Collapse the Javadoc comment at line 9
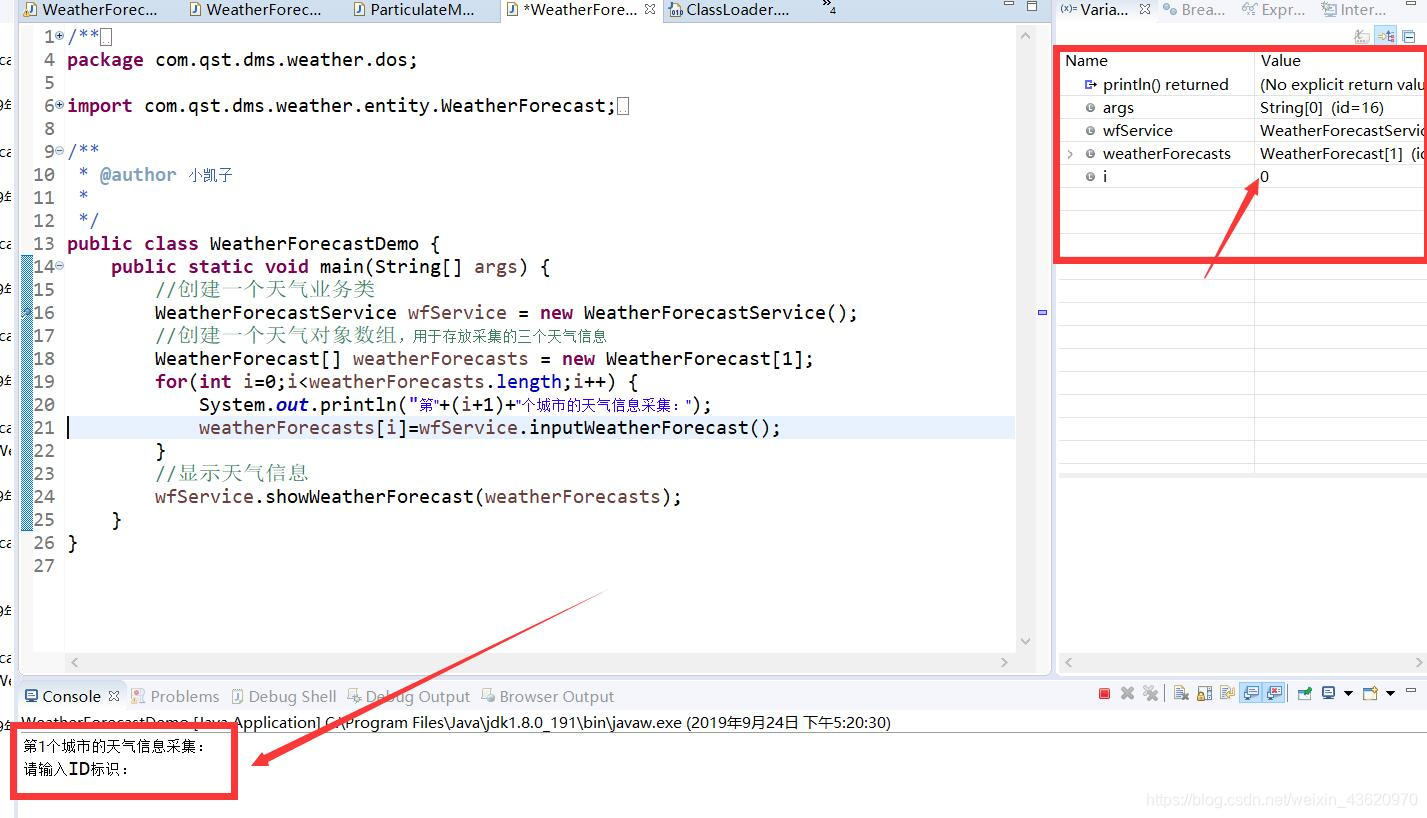The height and width of the screenshot is (818, 1427). click(60, 151)
